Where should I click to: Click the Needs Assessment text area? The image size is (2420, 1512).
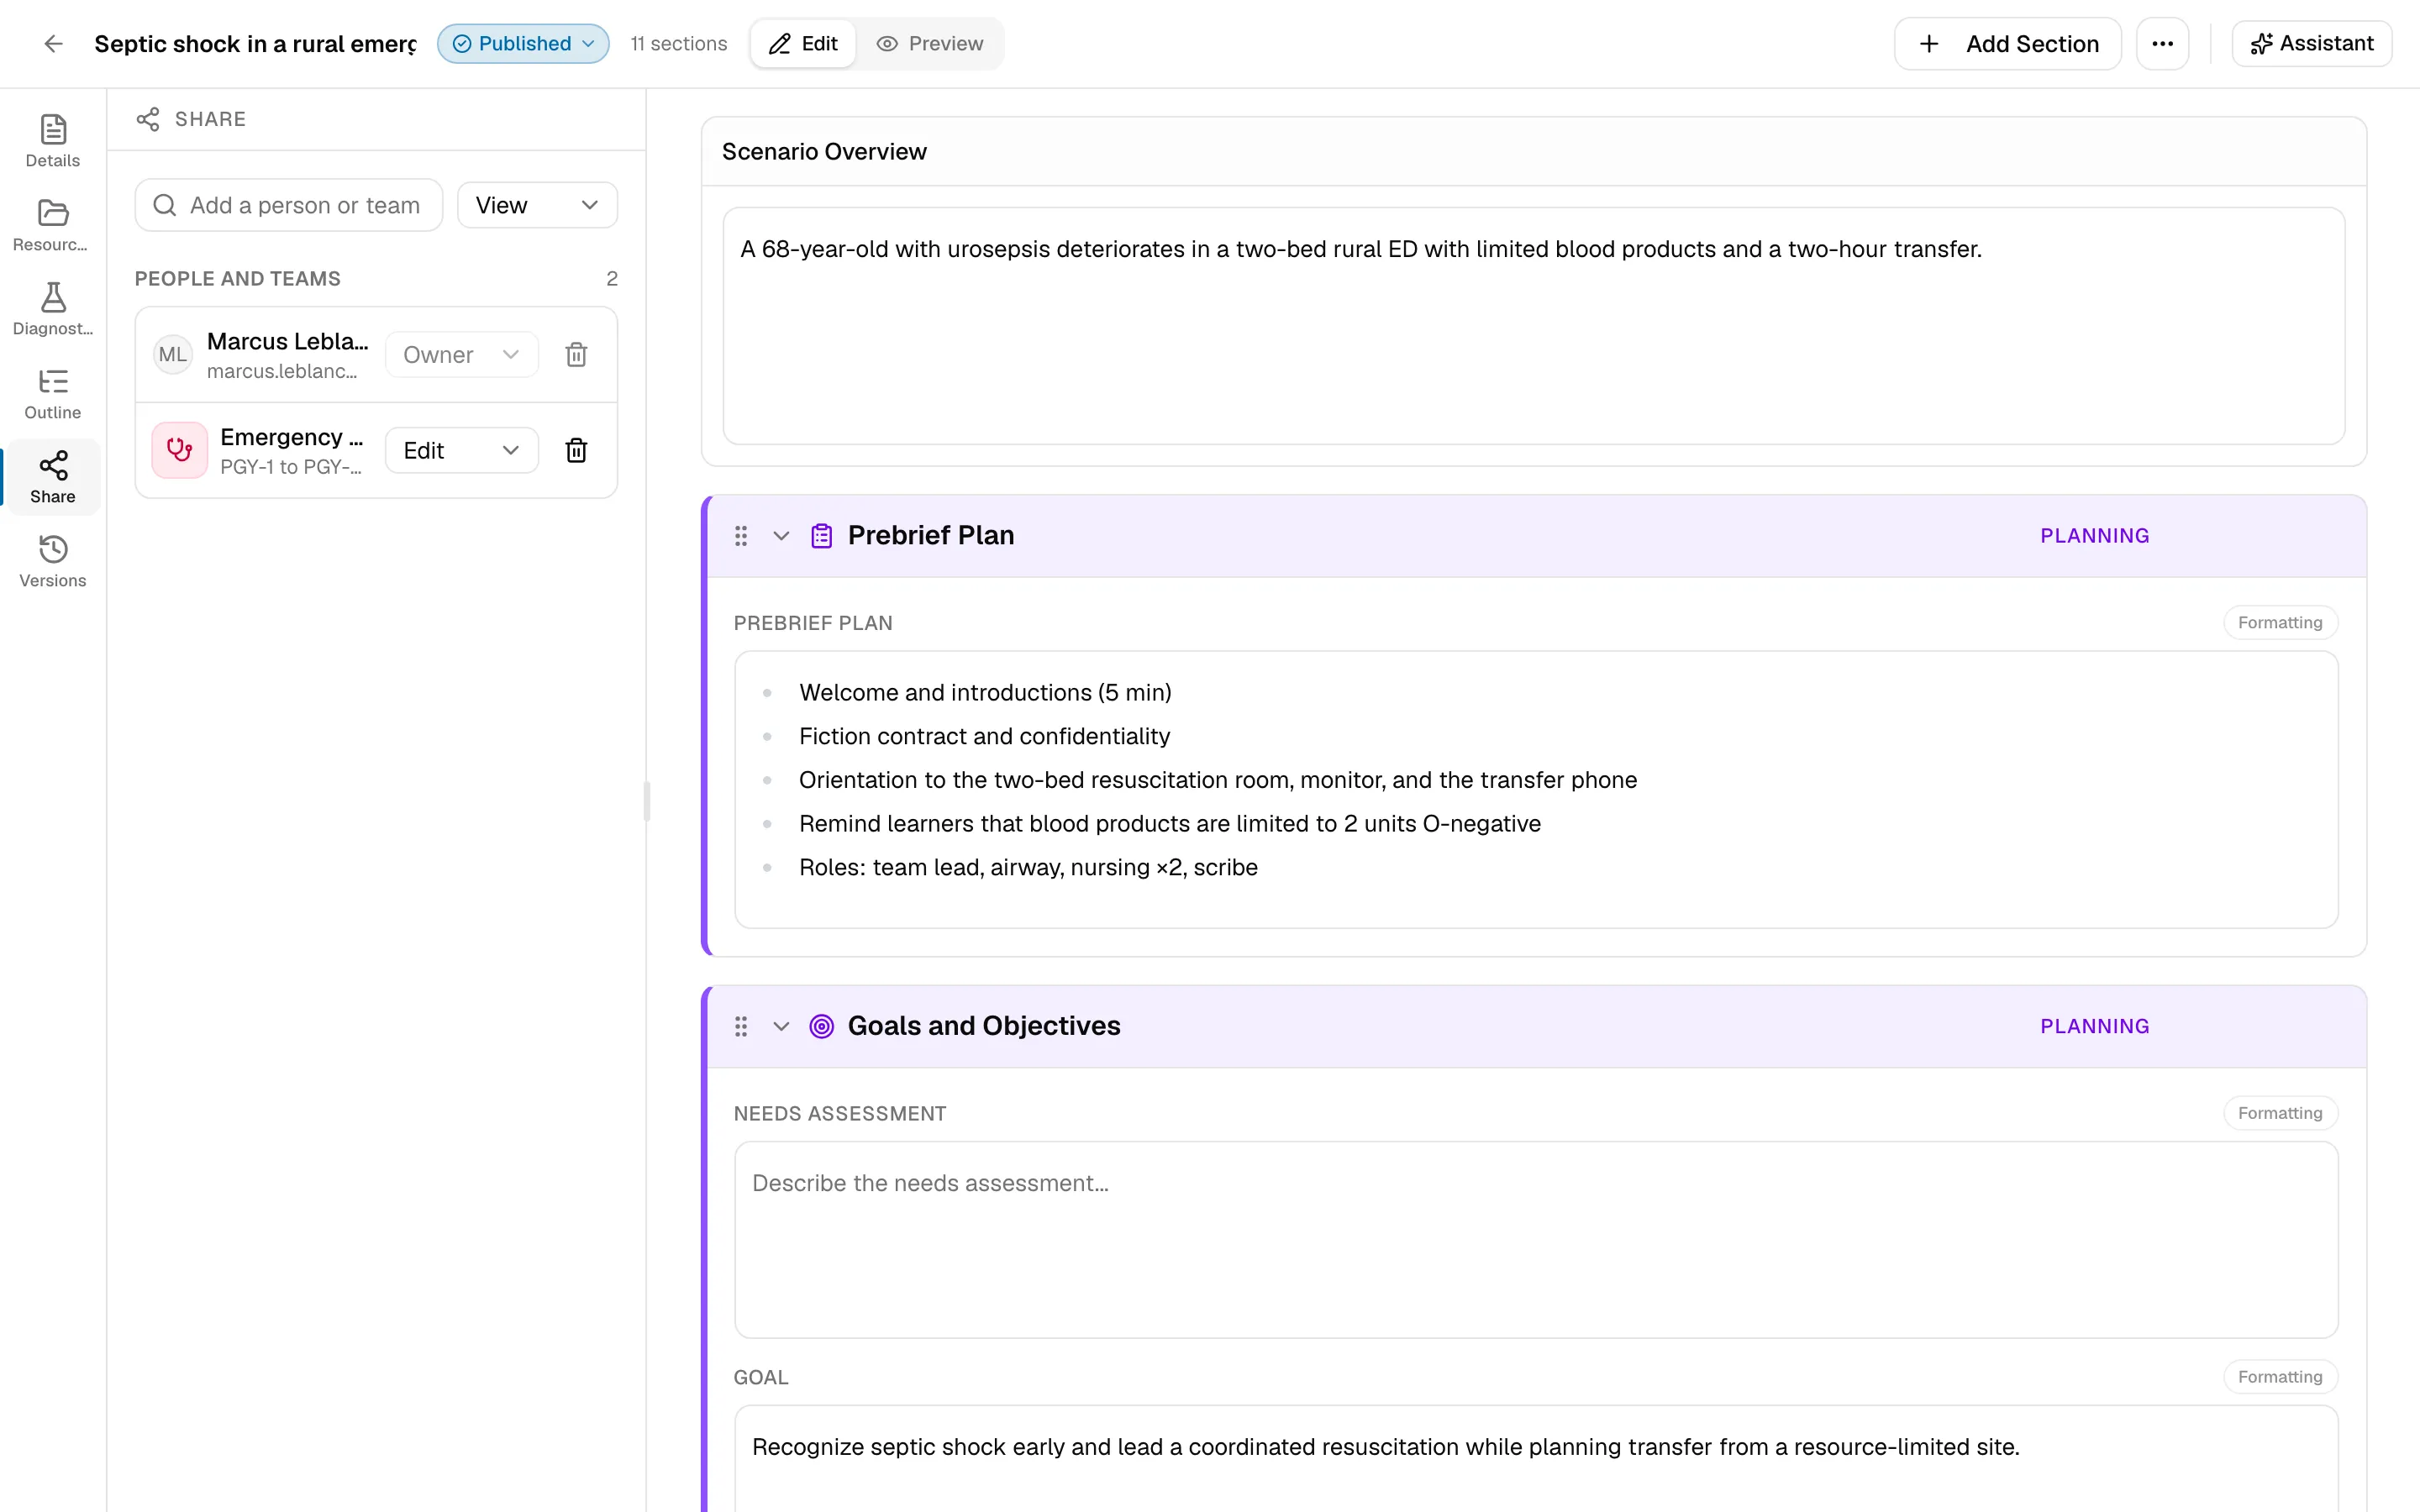pyautogui.click(x=1535, y=1239)
